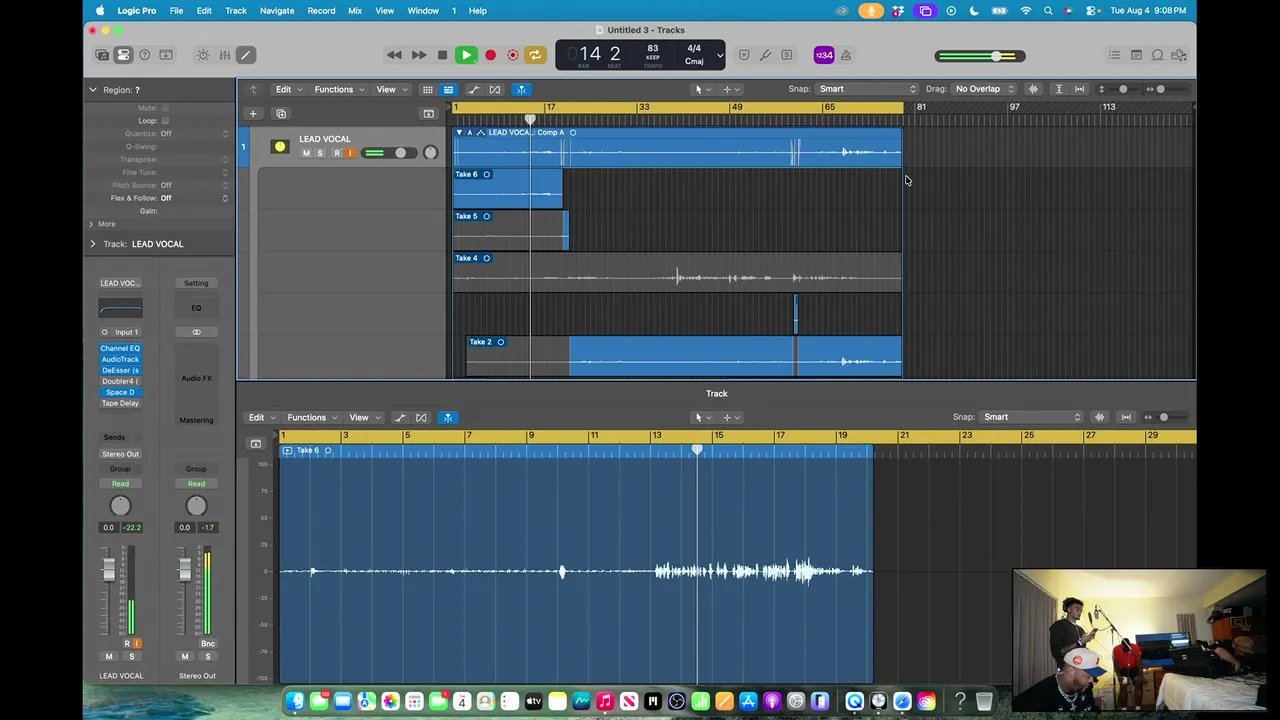Record-enable the LEAD VOCAL track header
The width and height of the screenshot is (1280, 720).
tap(337, 153)
